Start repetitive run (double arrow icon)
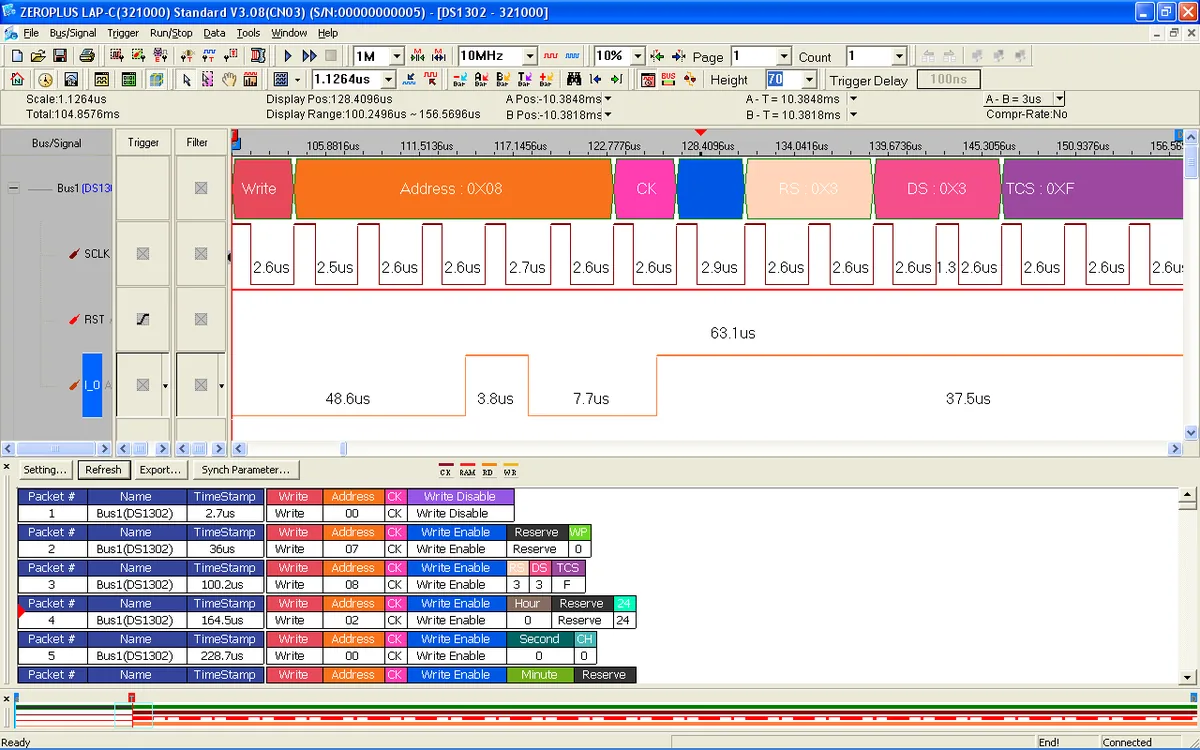The width and height of the screenshot is (1200, 750). coord(309,56)
